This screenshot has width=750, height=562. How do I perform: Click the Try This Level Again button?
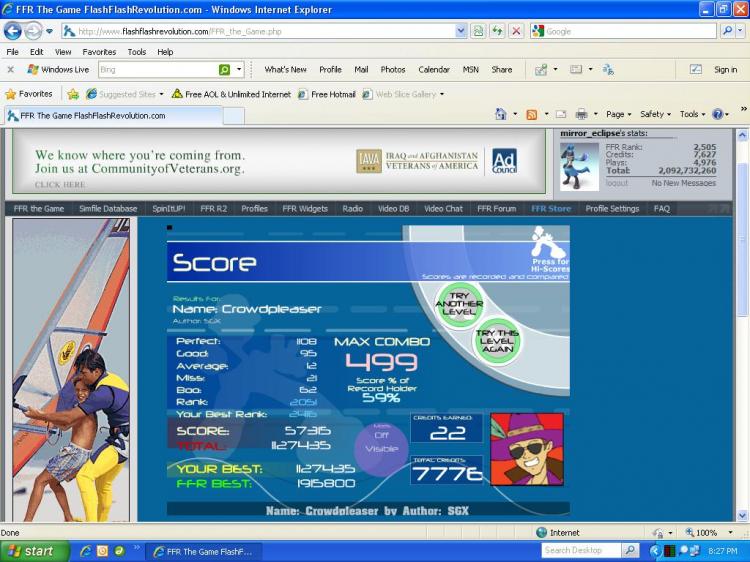tap(497, 341)
